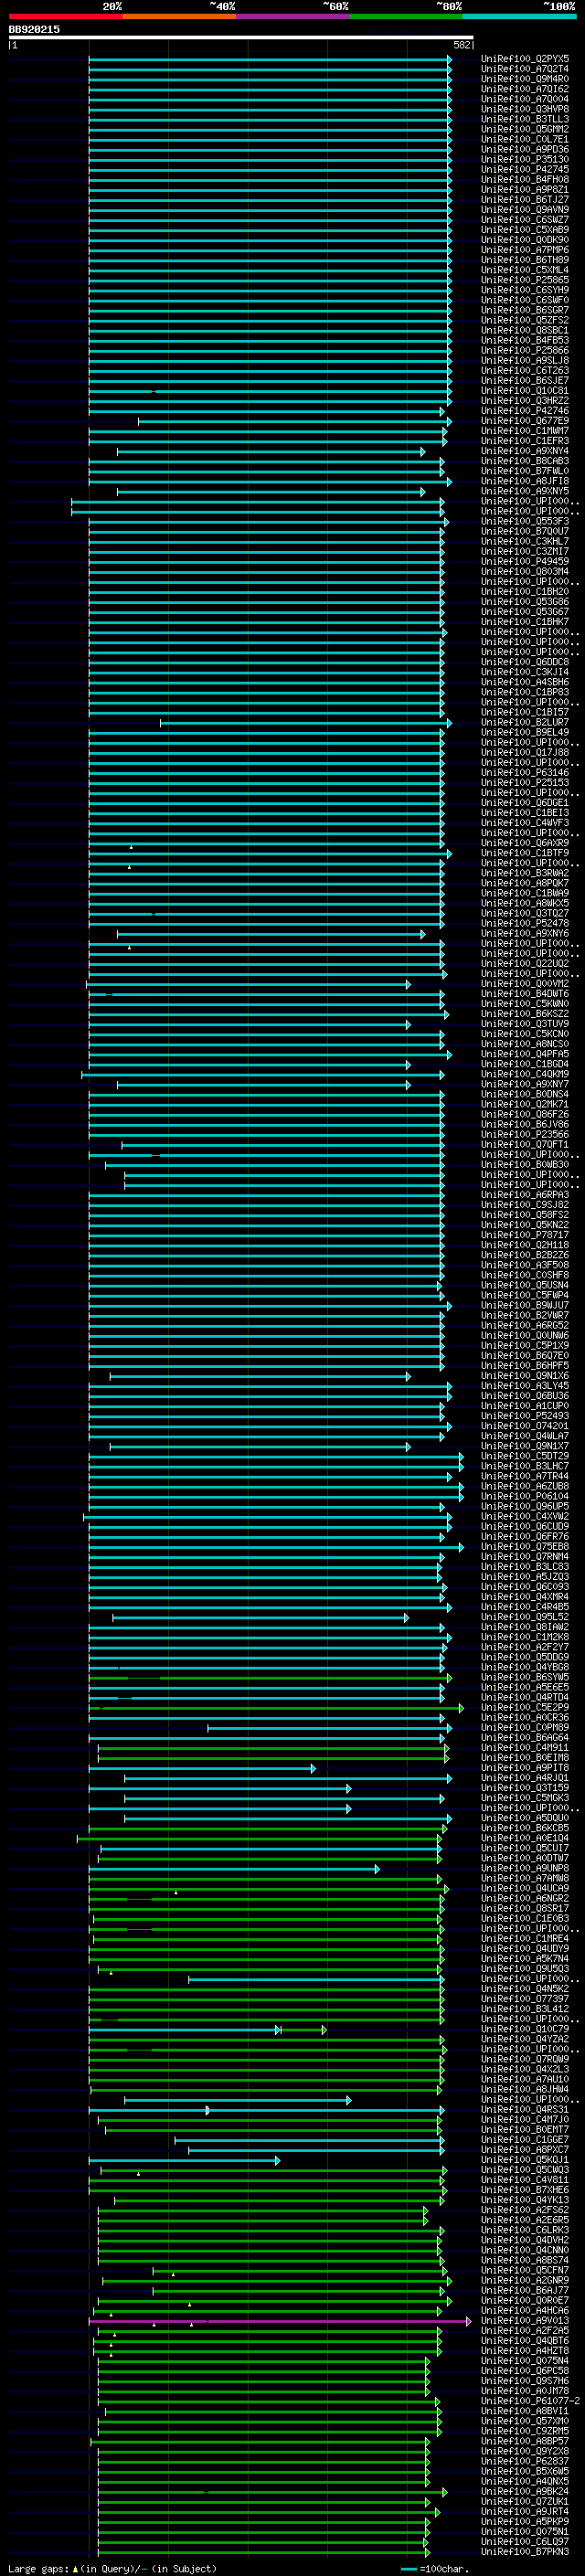
Task: Select hit label UniRef100_Q75EB8
Action: tap(525, 1547)
